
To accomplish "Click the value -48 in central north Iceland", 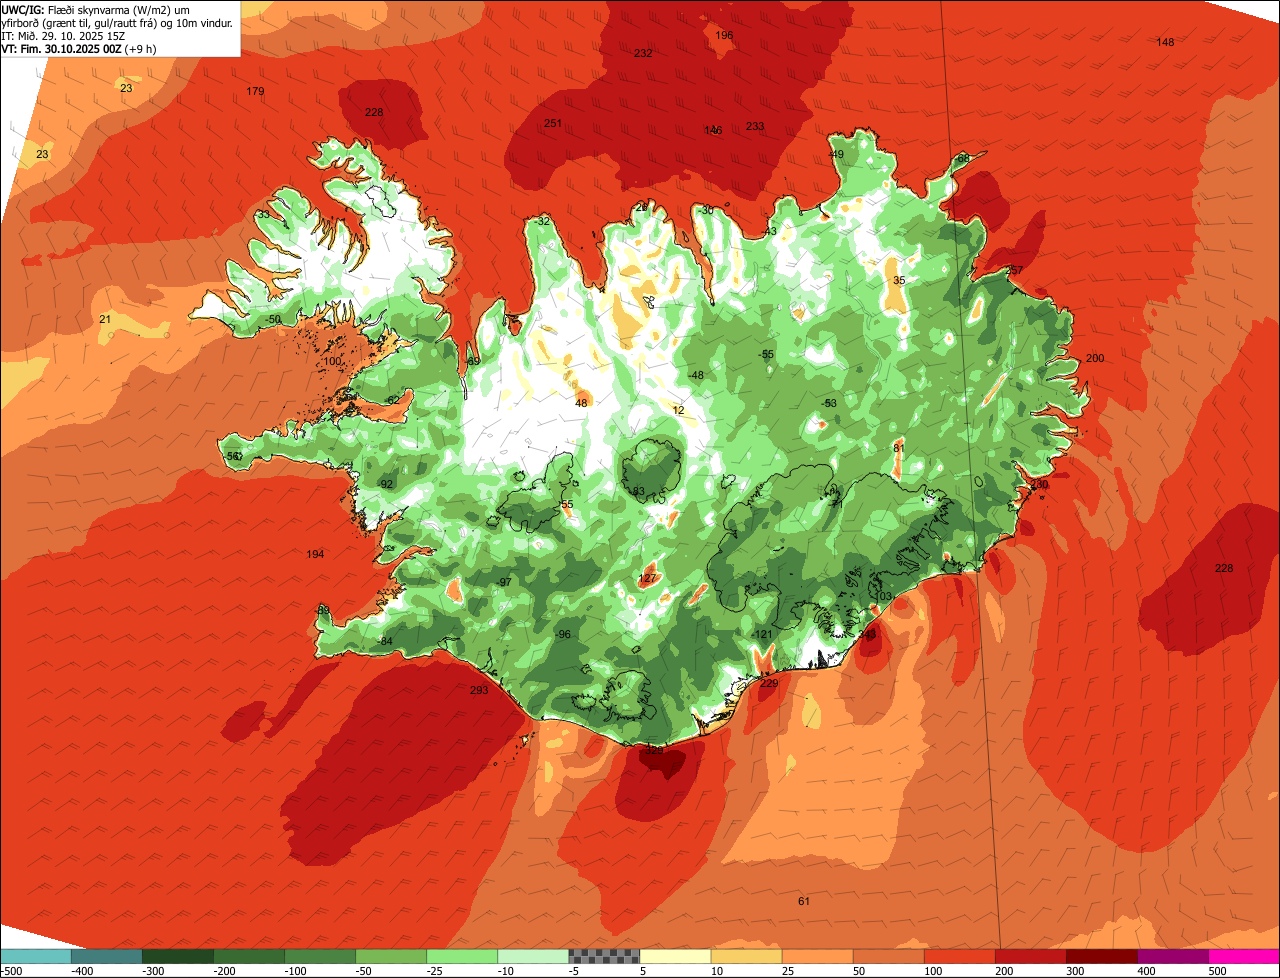I will pyautogui.click(x=696, y=376).
